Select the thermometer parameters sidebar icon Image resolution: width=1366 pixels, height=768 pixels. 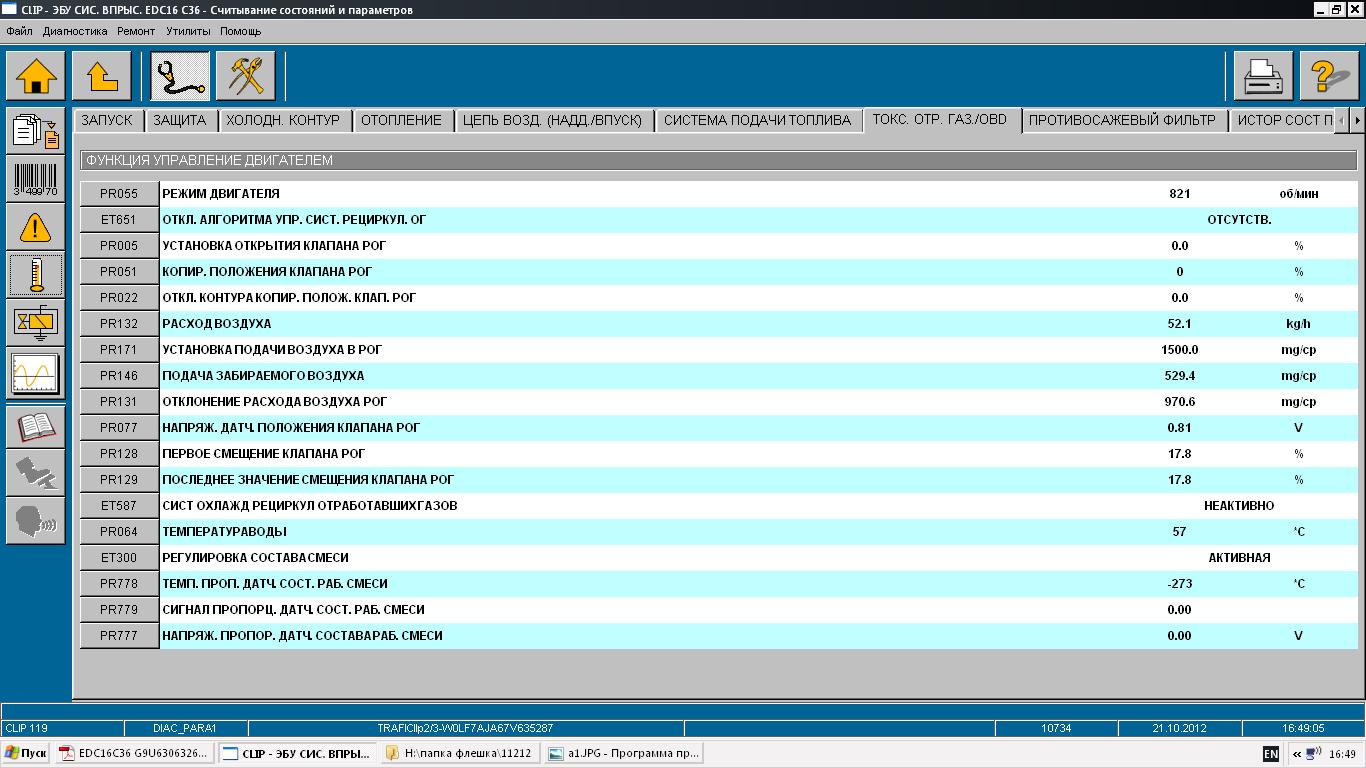coord(36,275)
